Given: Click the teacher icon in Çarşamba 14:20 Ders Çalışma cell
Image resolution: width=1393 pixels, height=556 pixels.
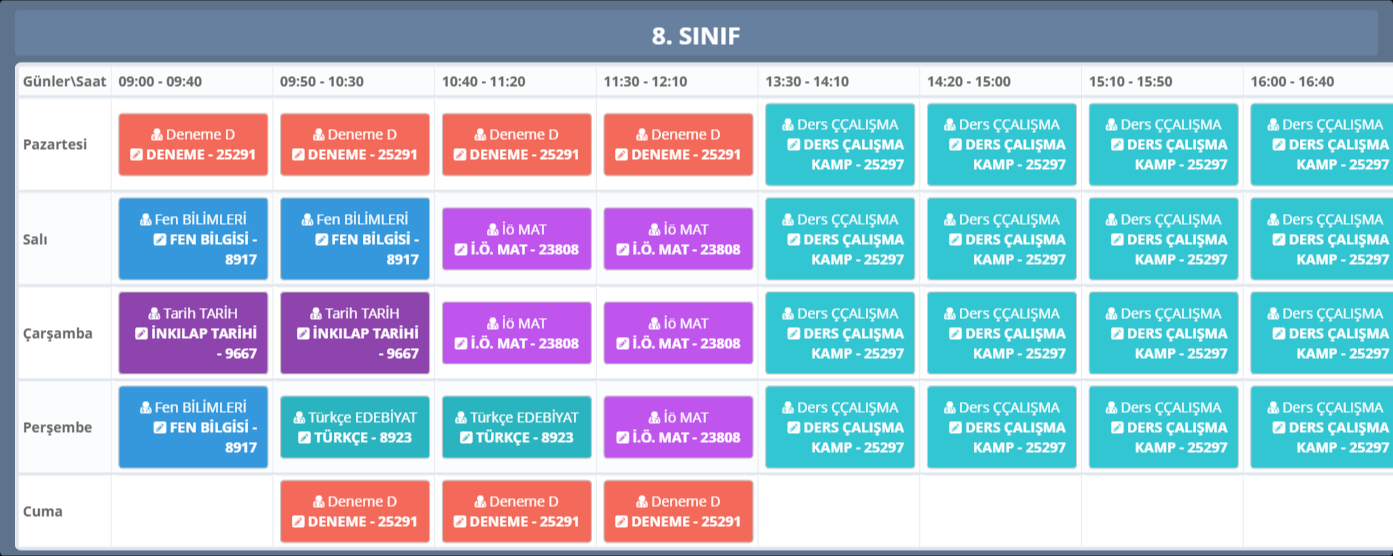Looking at the screenshot, I should point(950,313).
